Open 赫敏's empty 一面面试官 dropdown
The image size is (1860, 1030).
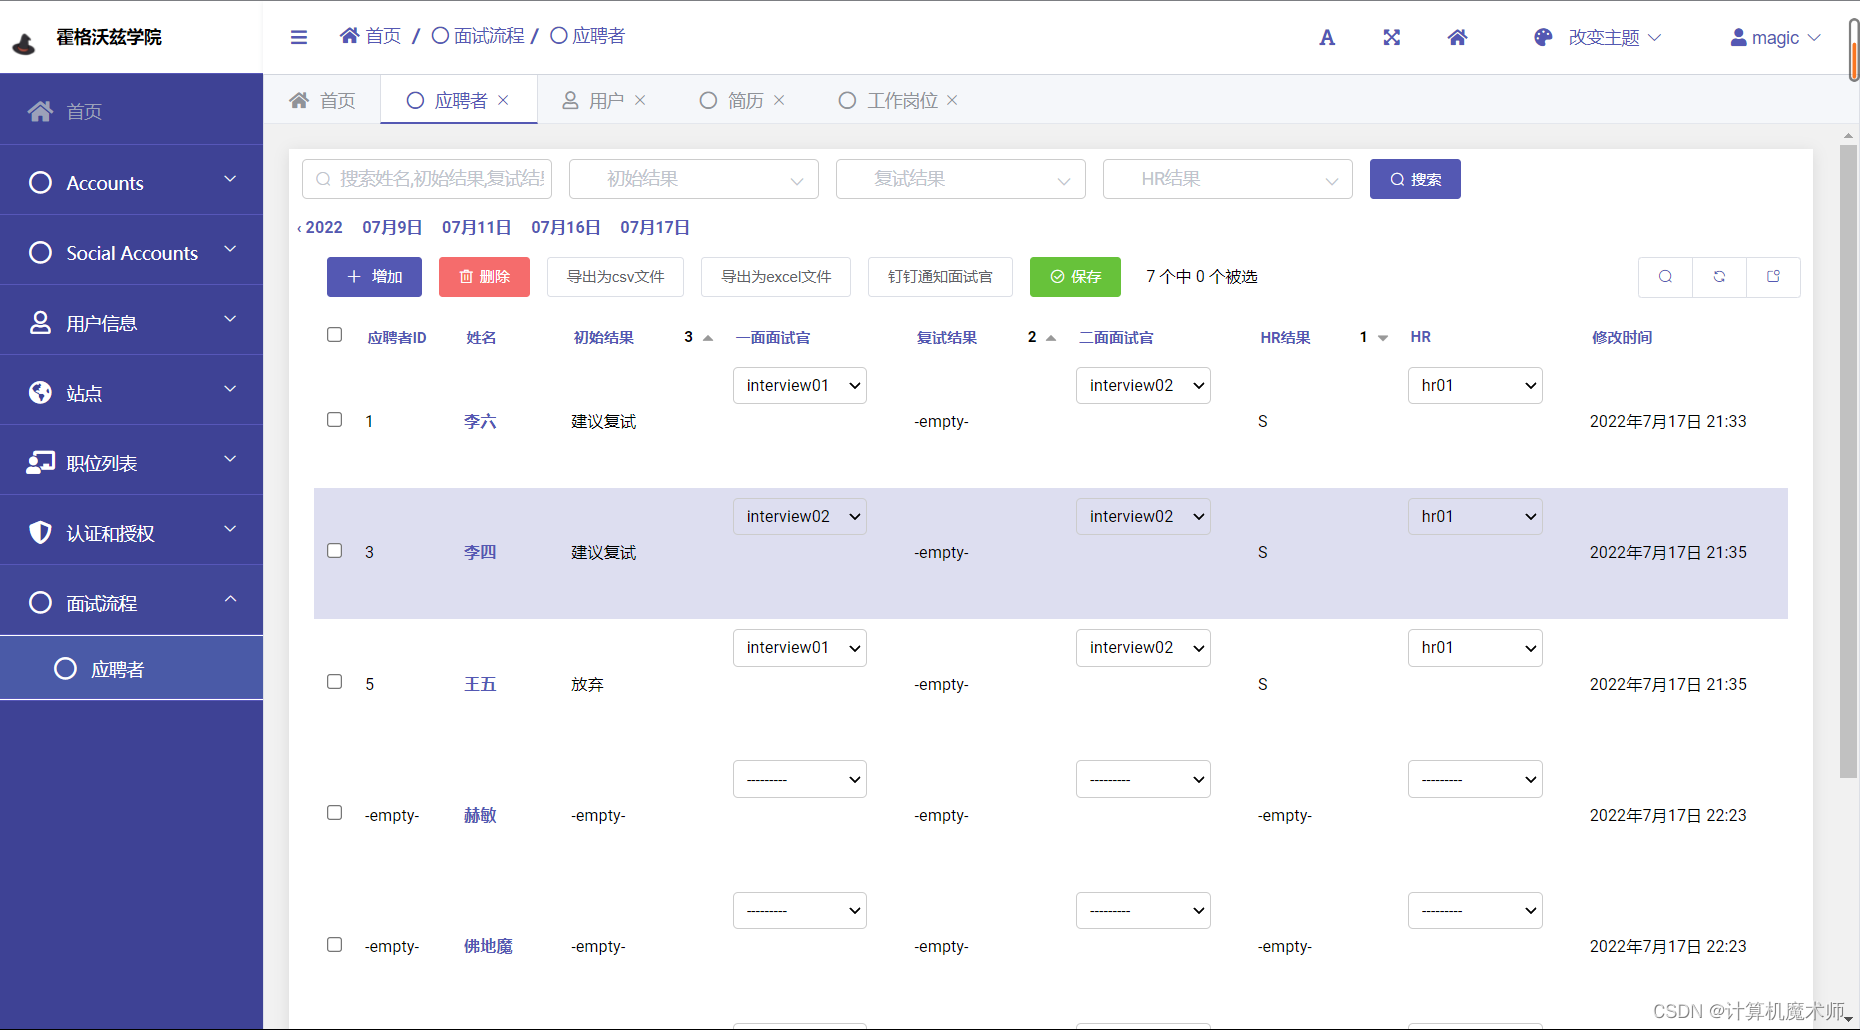pyautogui.click(x=799, y=780)
